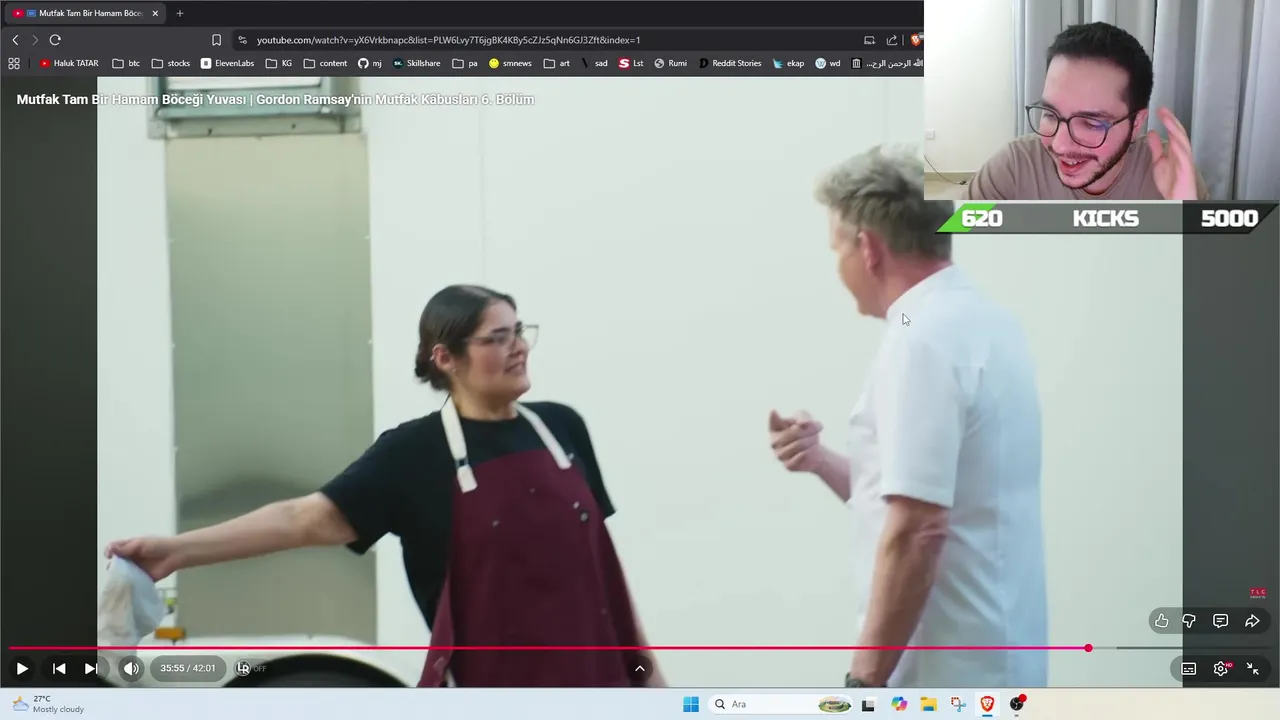This screenshot has height=720, width=1280.
Task: Like the video with thumbs up
Action: (1161, 621)
